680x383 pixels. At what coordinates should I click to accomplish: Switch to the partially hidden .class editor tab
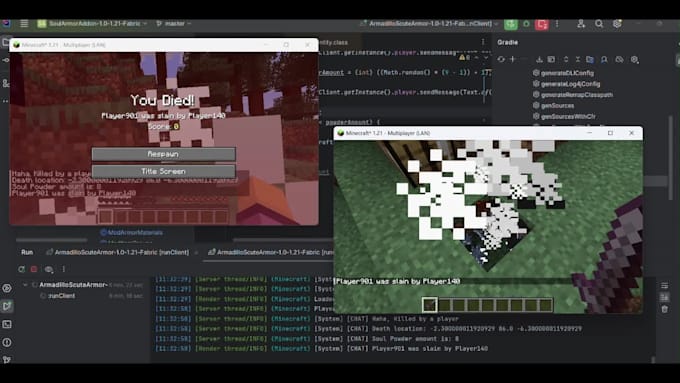click(x=334, y=43)
